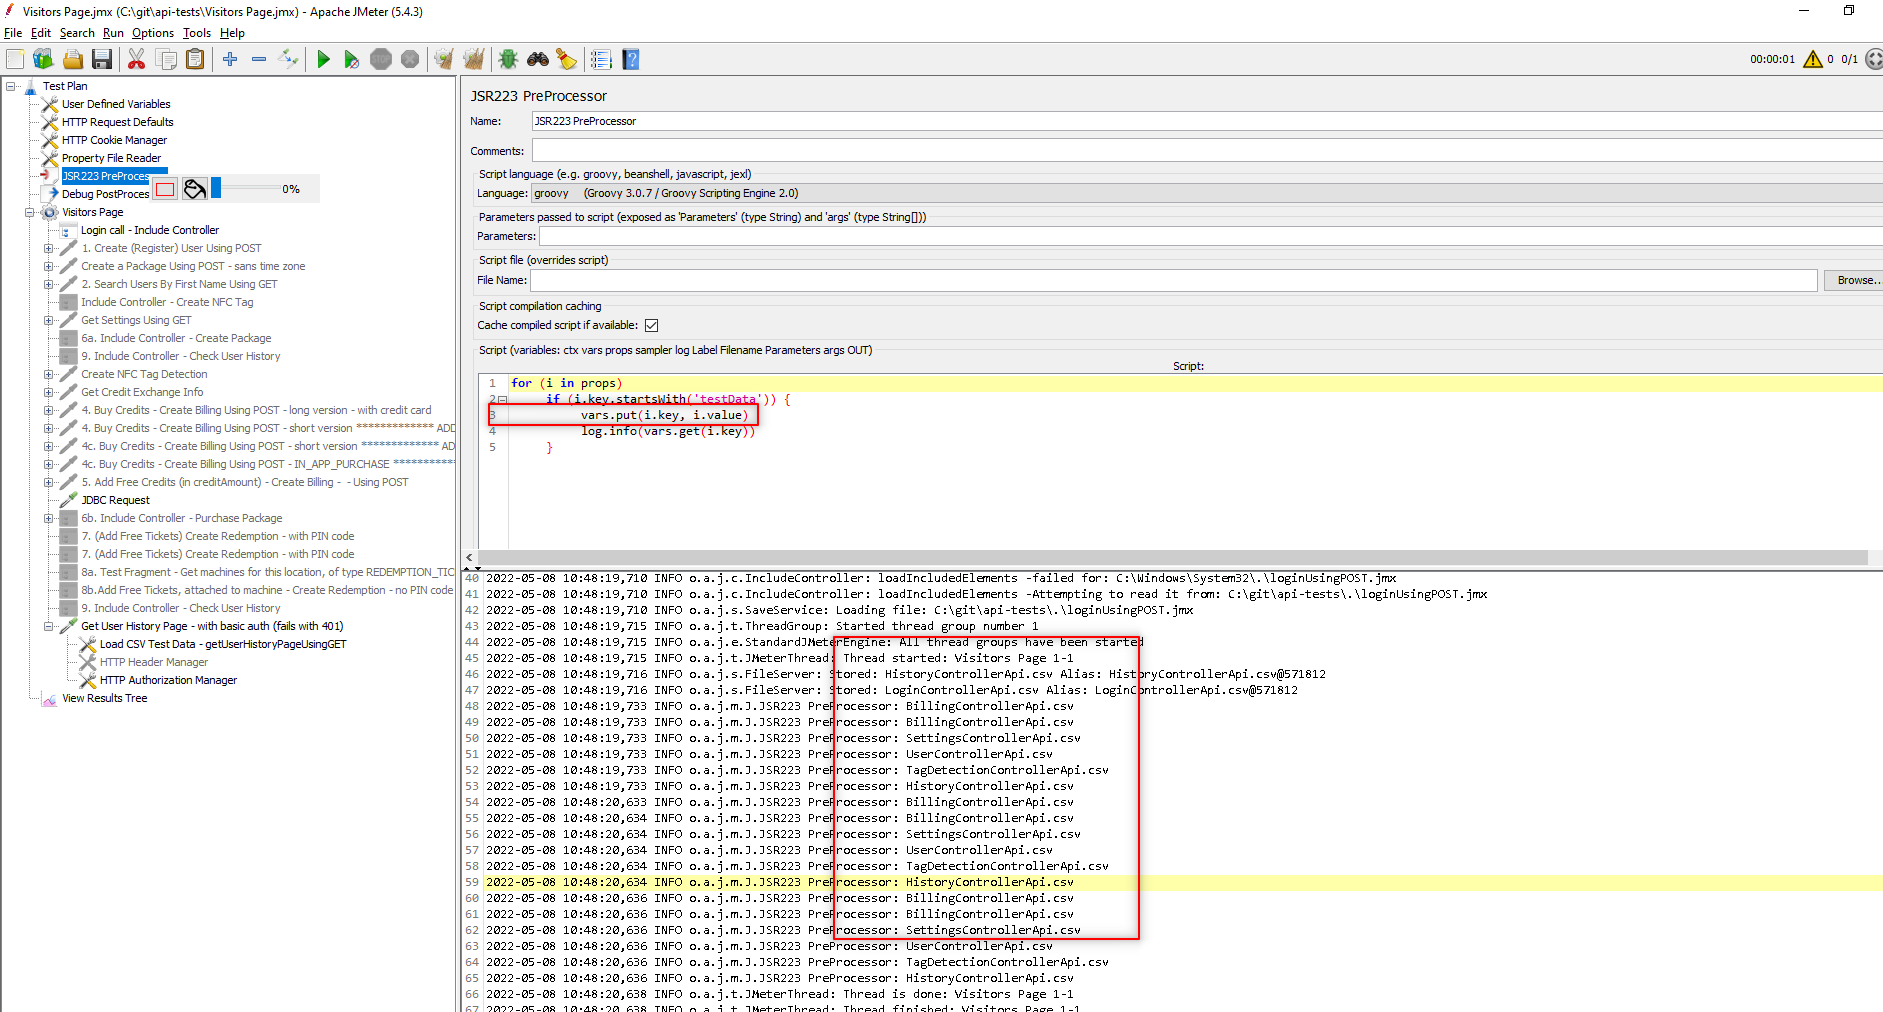
Task: Click the script File Name field
Action: point(1174,280)
